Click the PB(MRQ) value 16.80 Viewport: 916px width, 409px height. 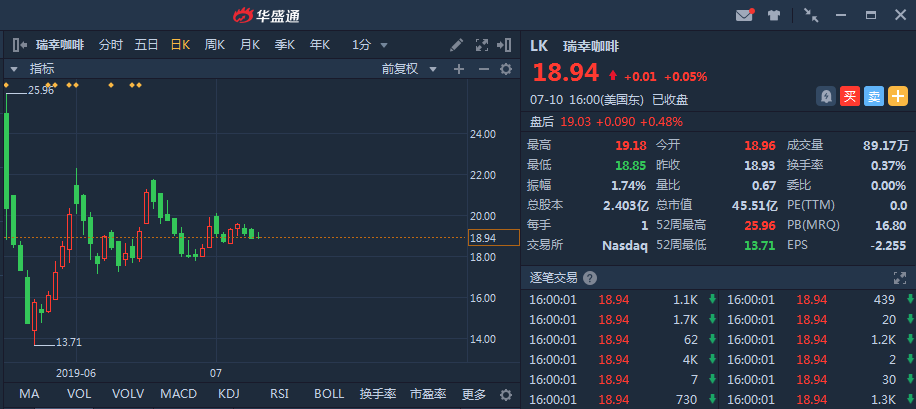tap(891, 226)
